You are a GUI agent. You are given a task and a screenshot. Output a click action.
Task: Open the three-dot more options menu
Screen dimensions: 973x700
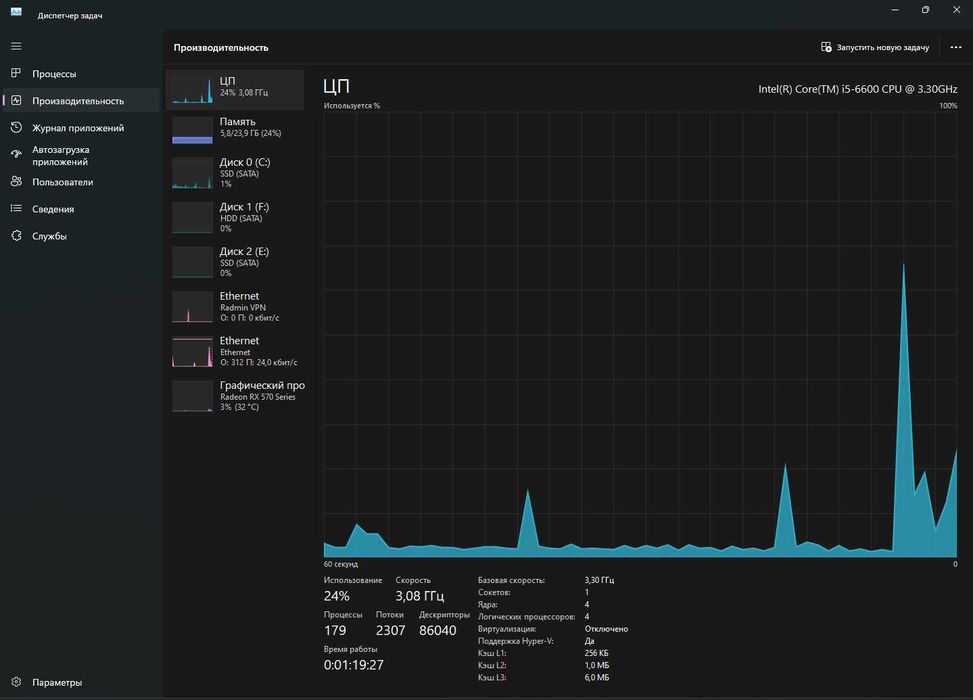click(x=956, y=47)
